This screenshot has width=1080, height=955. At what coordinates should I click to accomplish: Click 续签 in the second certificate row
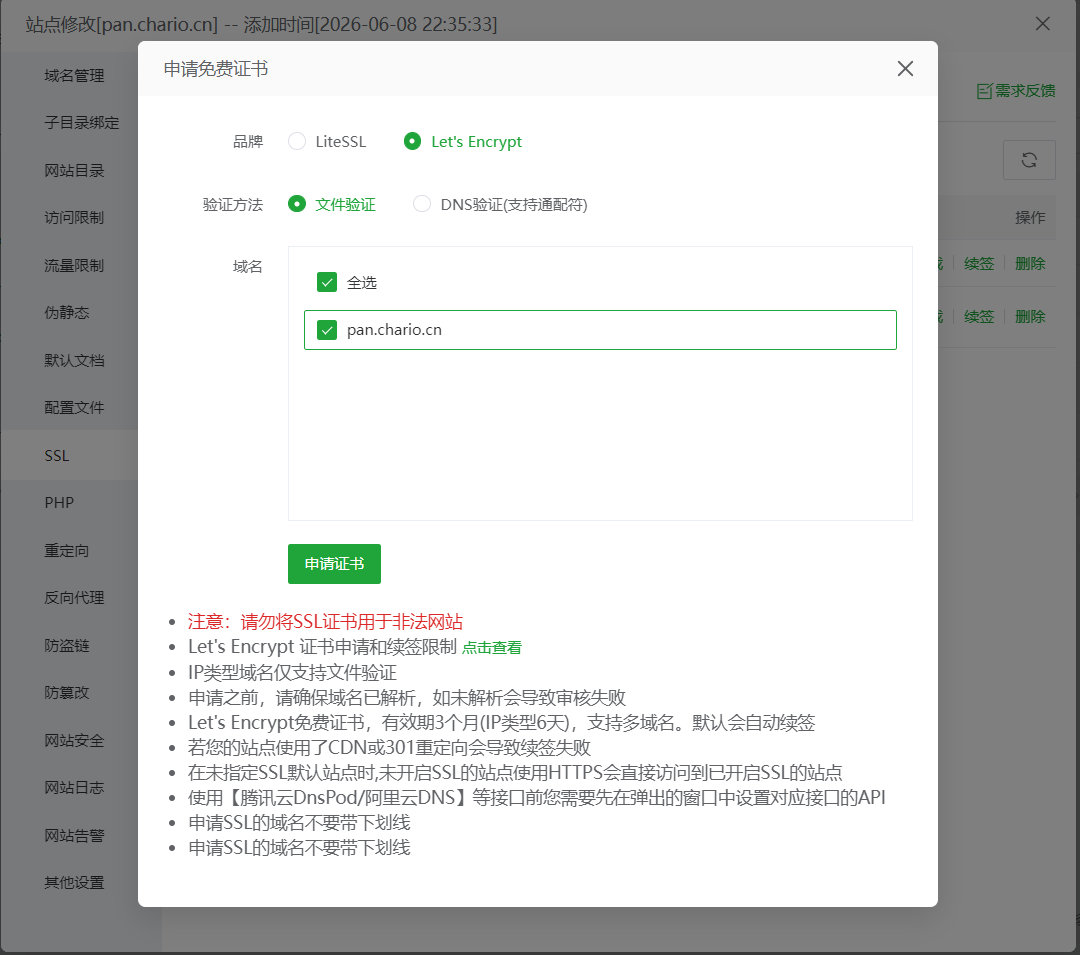coord(979,317)
